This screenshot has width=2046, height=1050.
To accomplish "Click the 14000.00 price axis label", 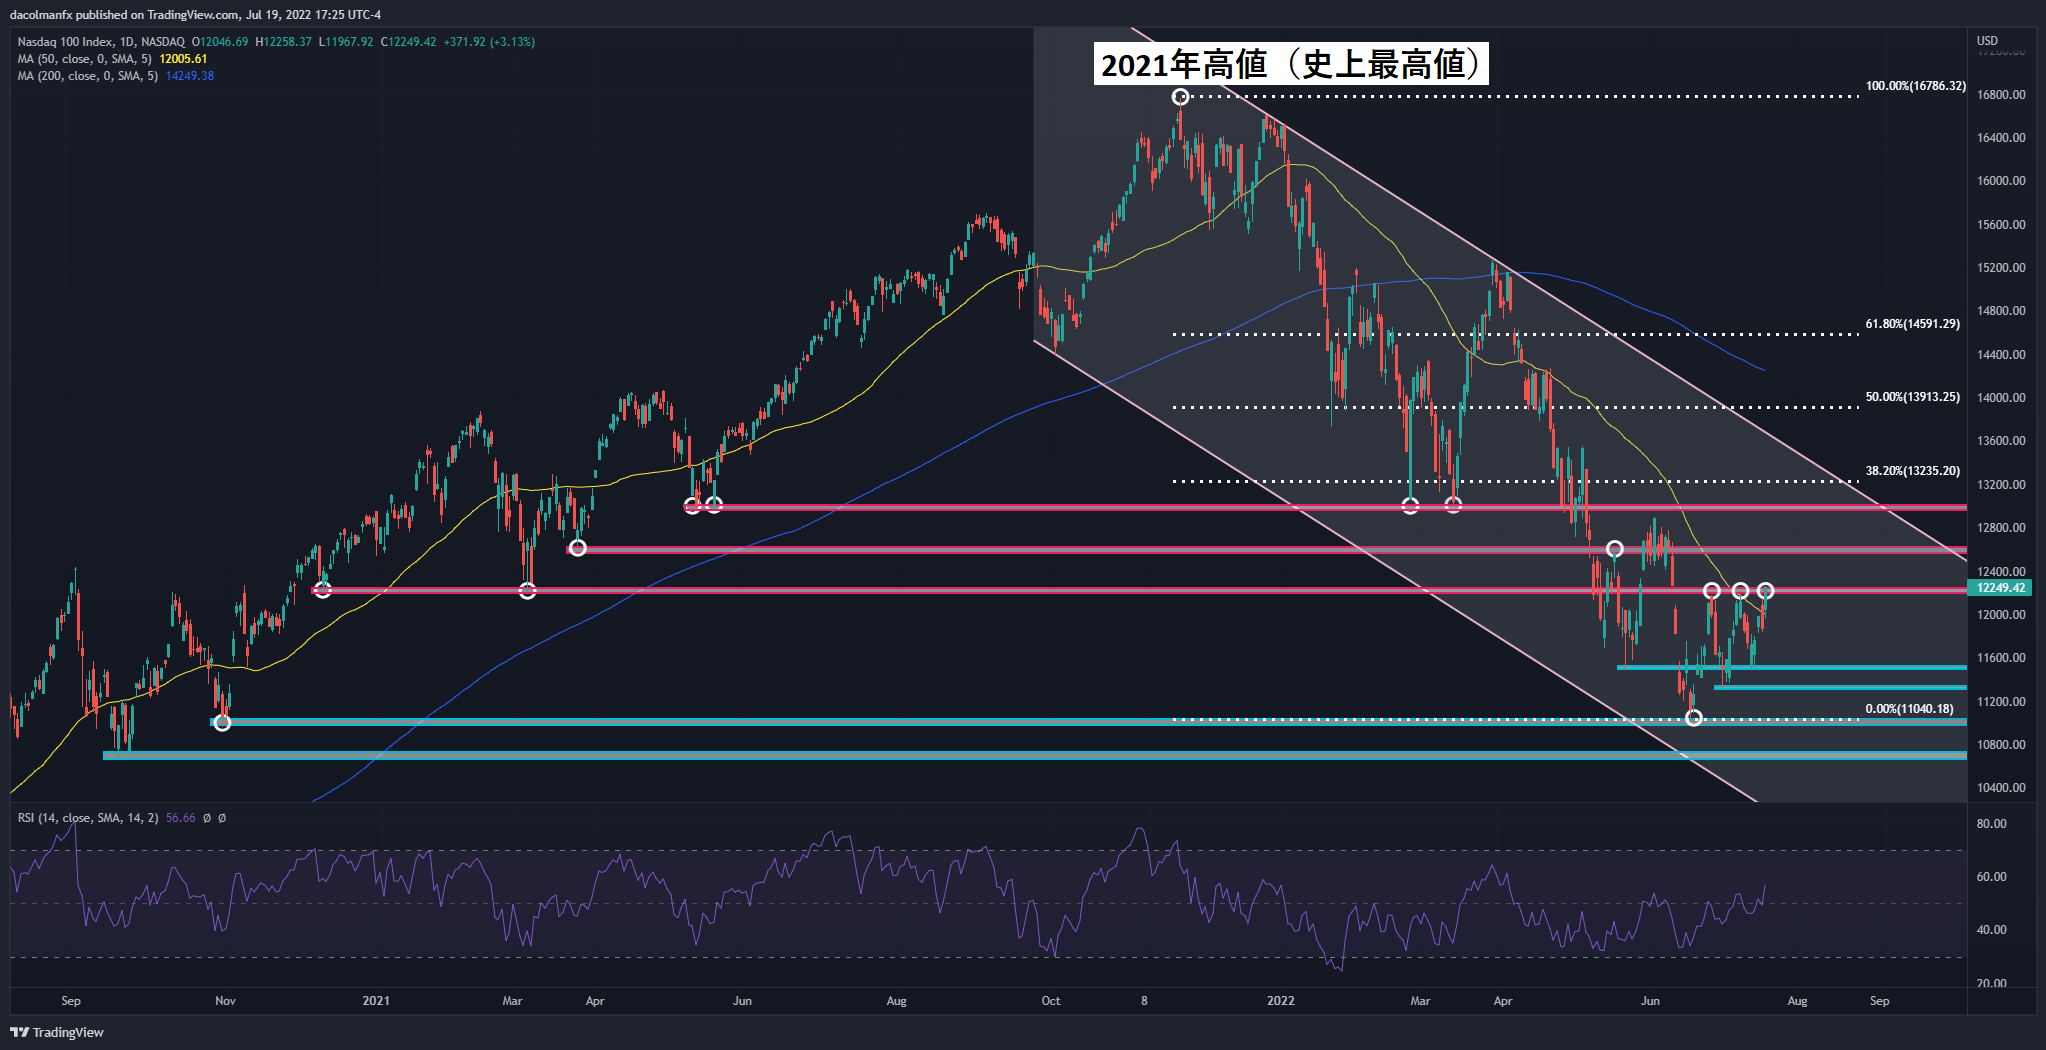I will pos(2001,398).
